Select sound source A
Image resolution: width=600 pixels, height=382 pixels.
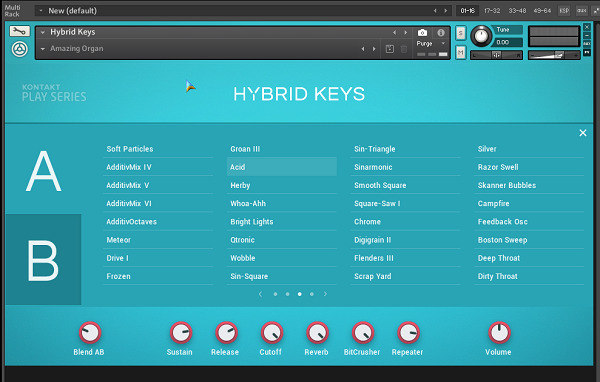pyautogui.click(x=43, y=170)
